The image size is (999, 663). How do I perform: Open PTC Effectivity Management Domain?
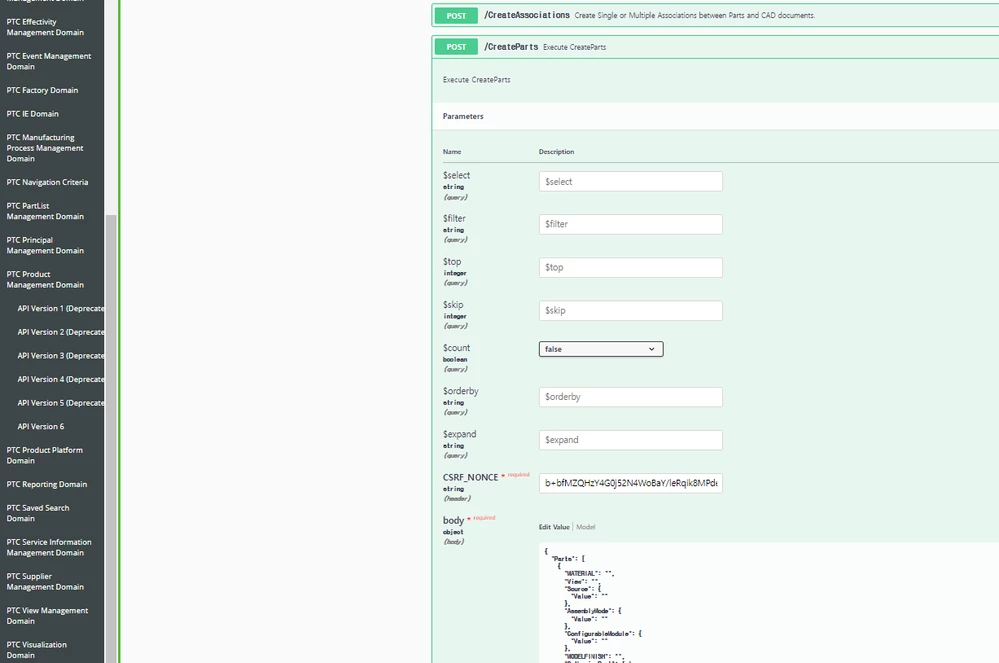pyautogui.click(x=45, y=27)
